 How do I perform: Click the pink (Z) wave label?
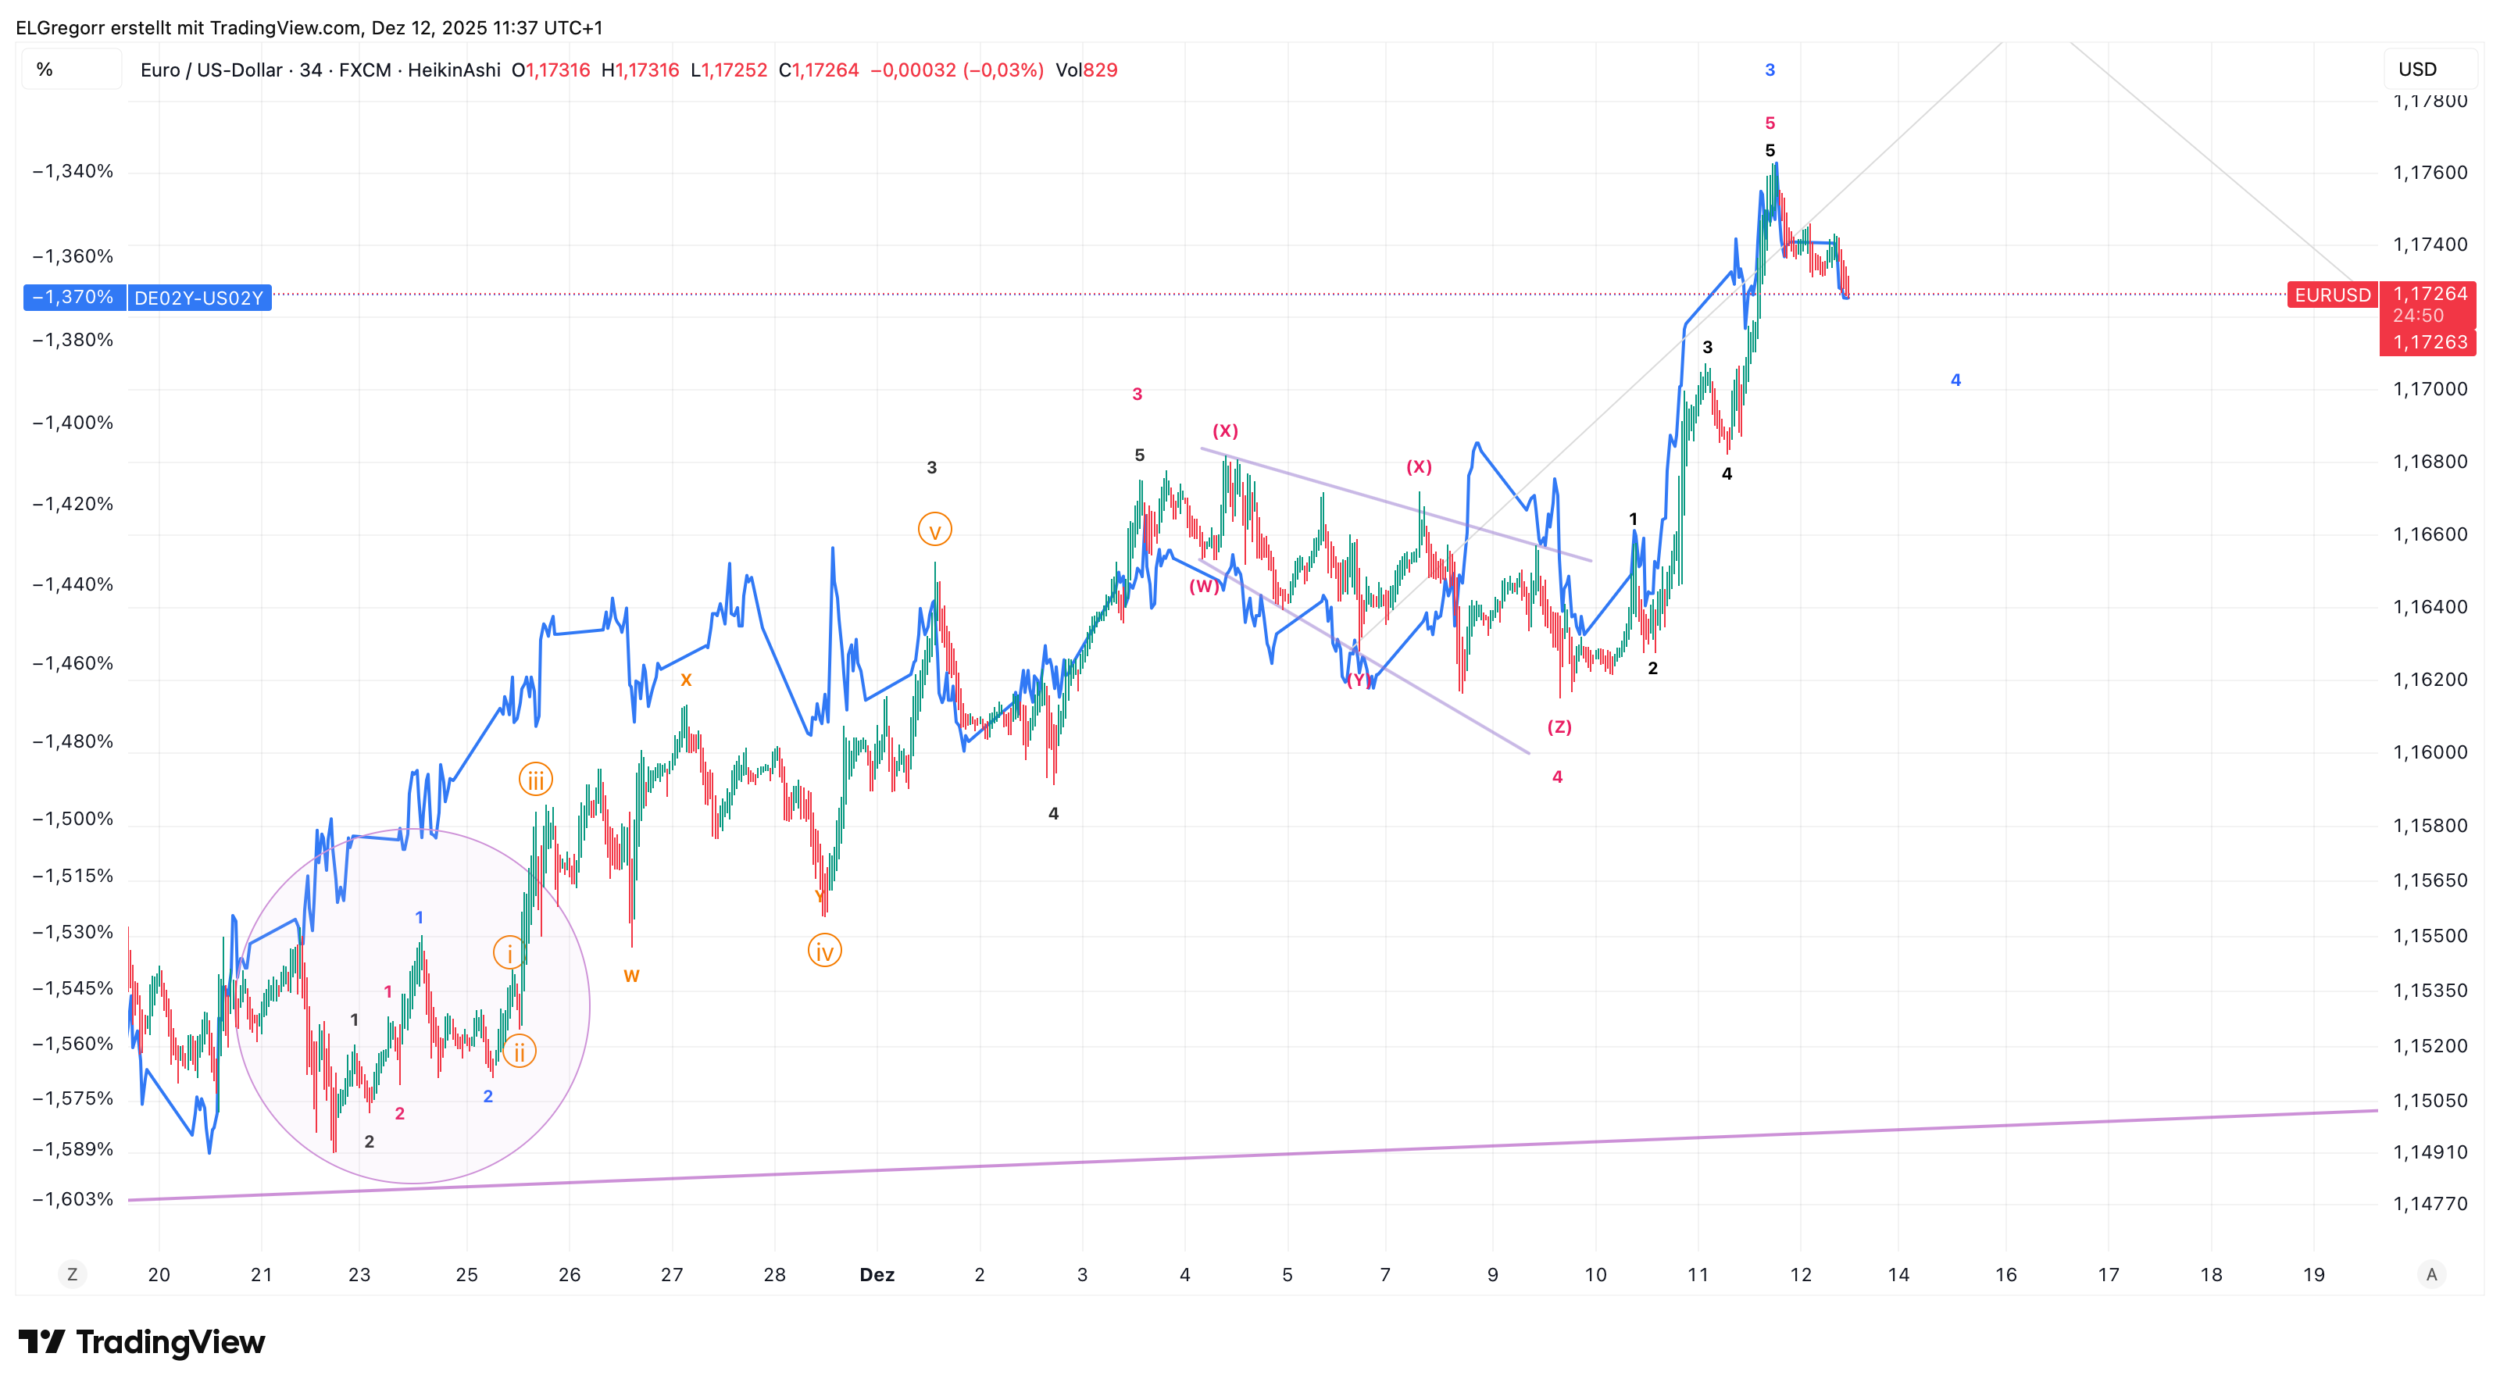[x=1559, y=727]
